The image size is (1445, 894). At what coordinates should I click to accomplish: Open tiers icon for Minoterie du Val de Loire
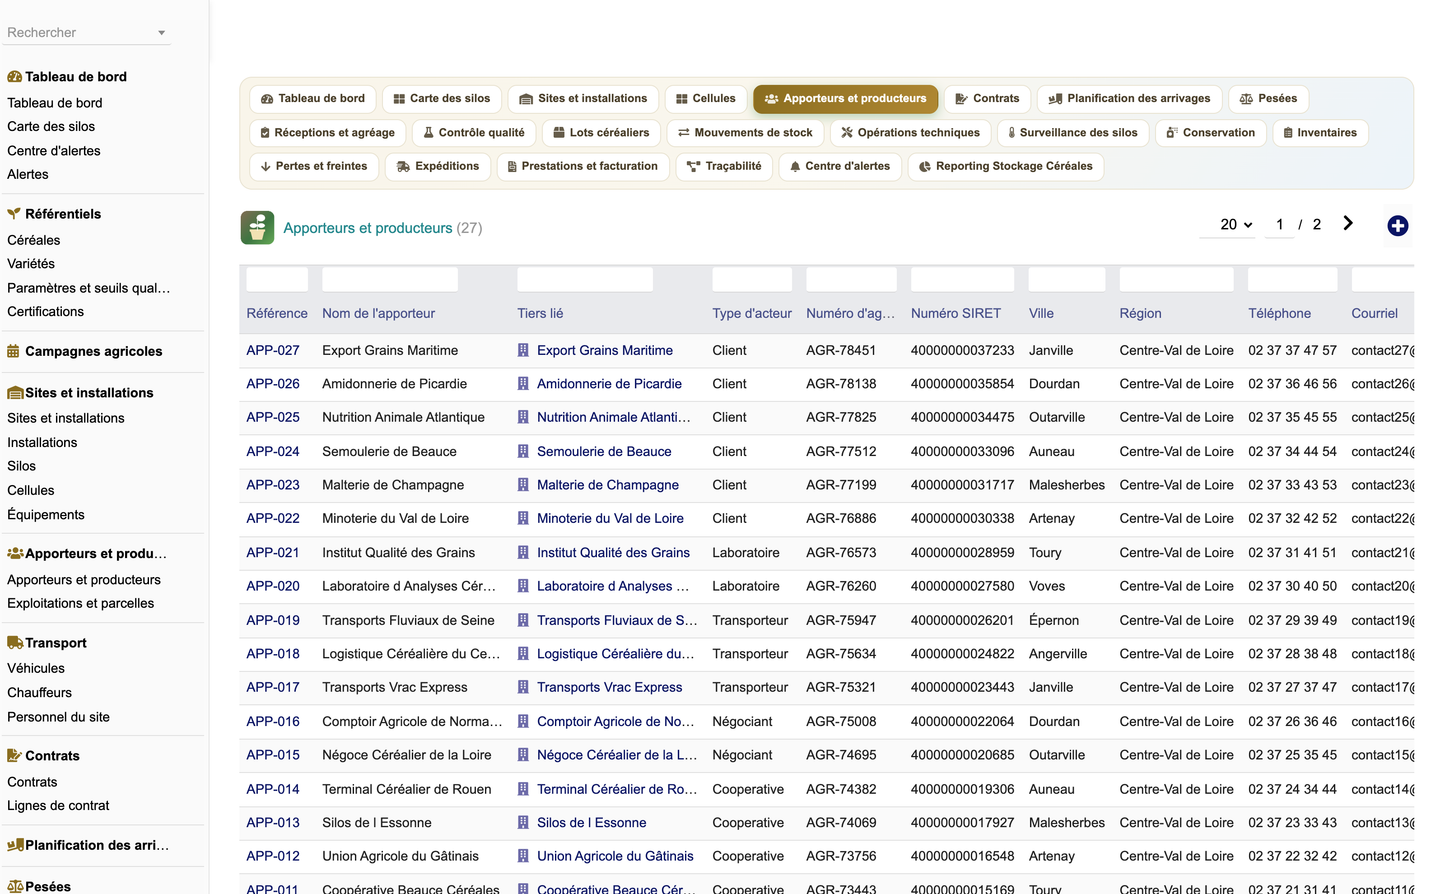point(523,519)
